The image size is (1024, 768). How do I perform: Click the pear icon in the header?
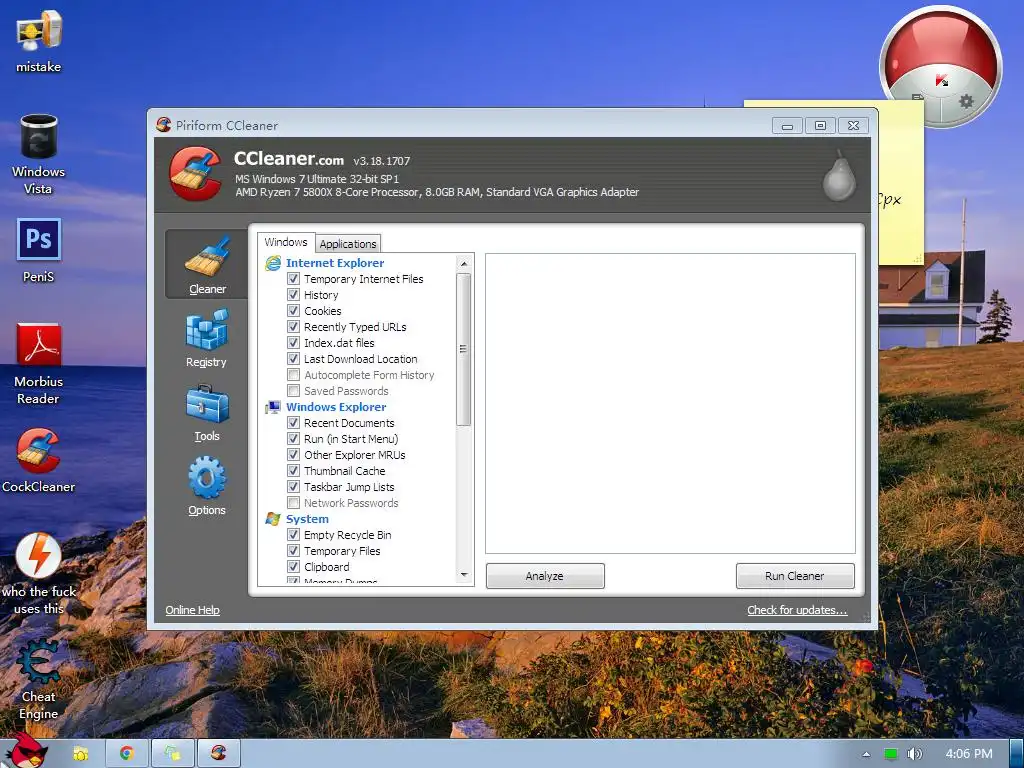[839, 175]
